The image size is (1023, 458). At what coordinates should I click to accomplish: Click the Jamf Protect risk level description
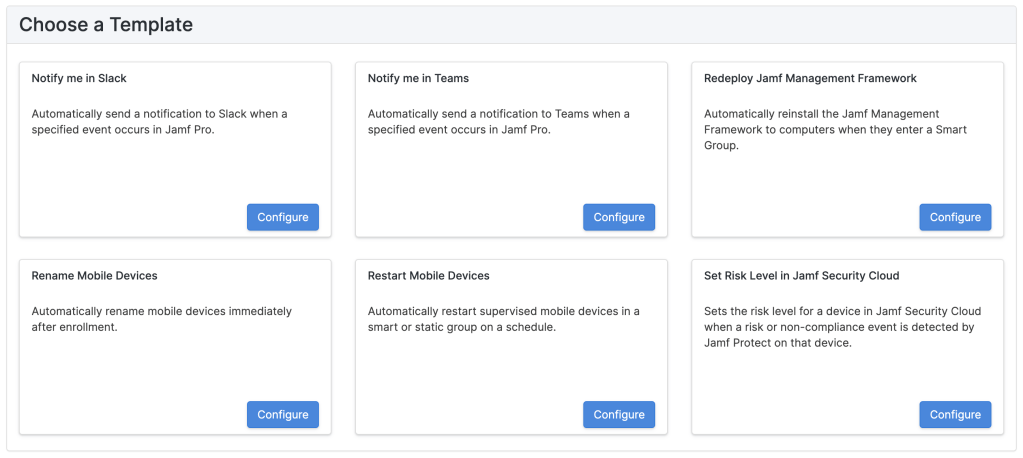pos(838,327)
